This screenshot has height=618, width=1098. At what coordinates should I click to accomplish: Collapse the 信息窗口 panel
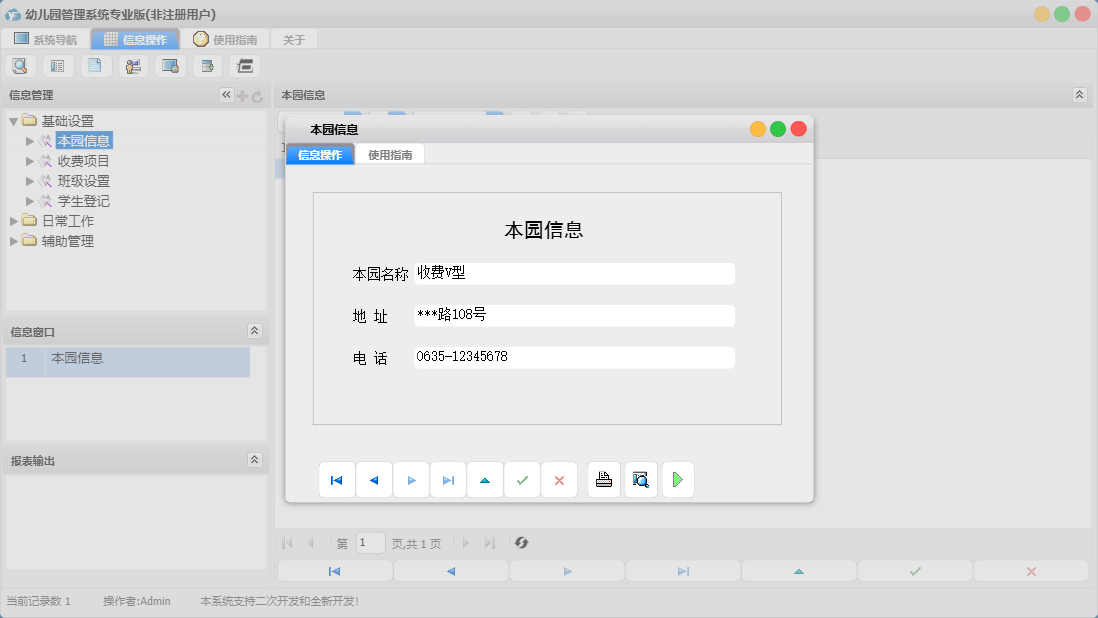[257, 331]
